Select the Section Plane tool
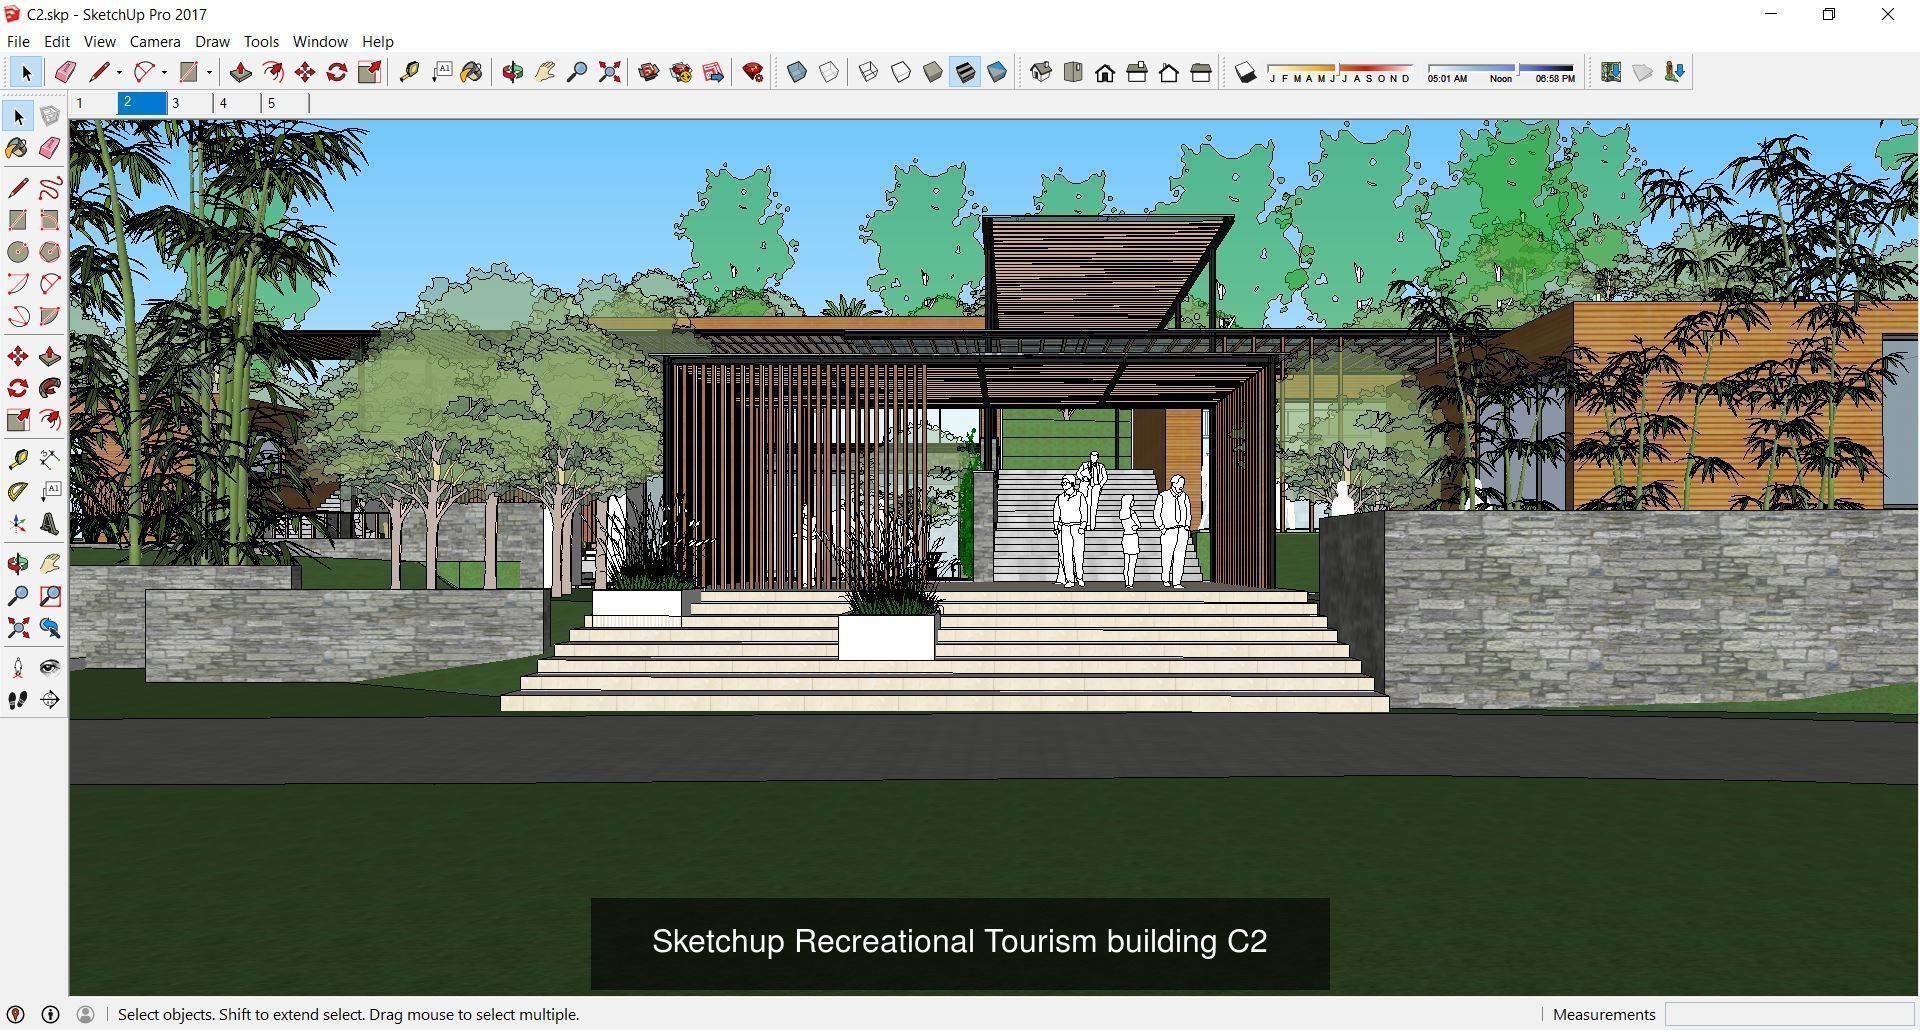 (50, 700)
